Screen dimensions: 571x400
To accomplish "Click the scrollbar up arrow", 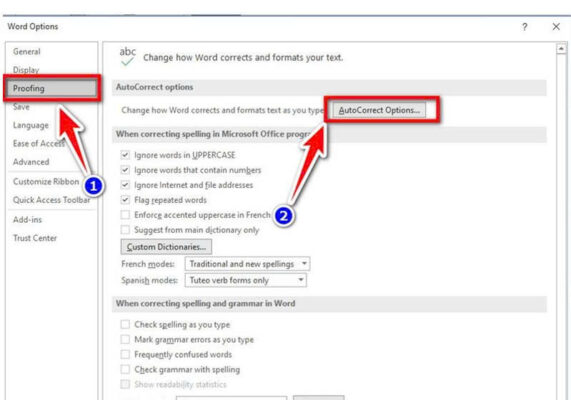I will click(x=561, y=48).
